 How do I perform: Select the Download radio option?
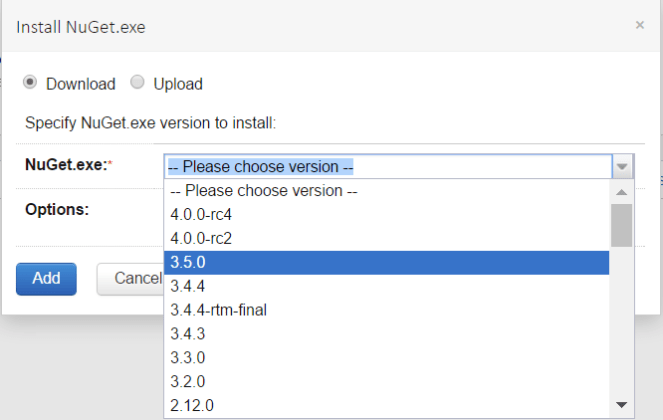click(x=31, y=83)
